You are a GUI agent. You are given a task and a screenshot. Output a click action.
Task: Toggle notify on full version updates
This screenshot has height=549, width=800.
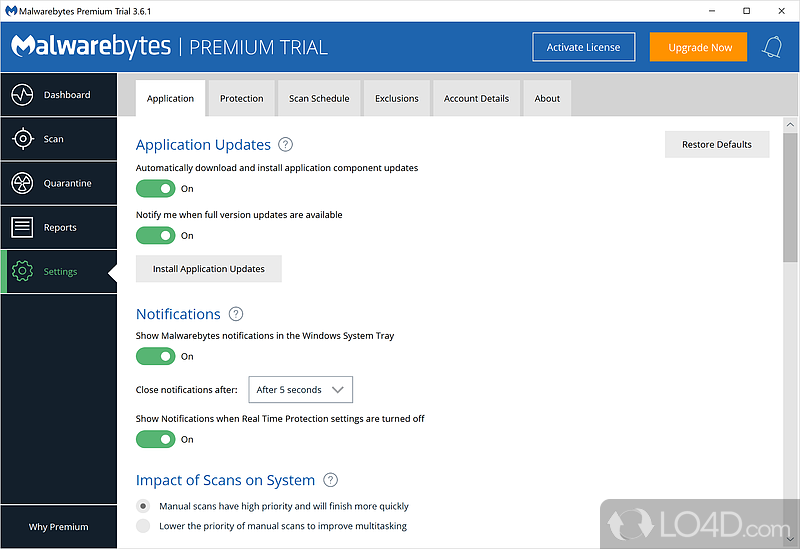(x=156, y=236)
